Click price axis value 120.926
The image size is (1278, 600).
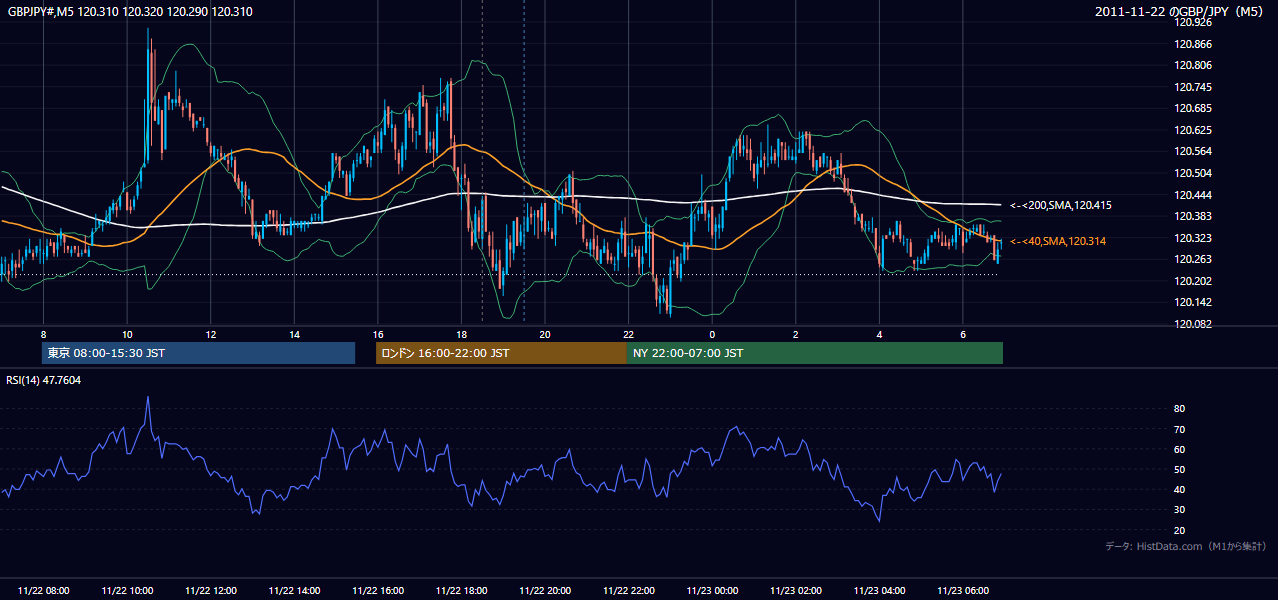1193,23
